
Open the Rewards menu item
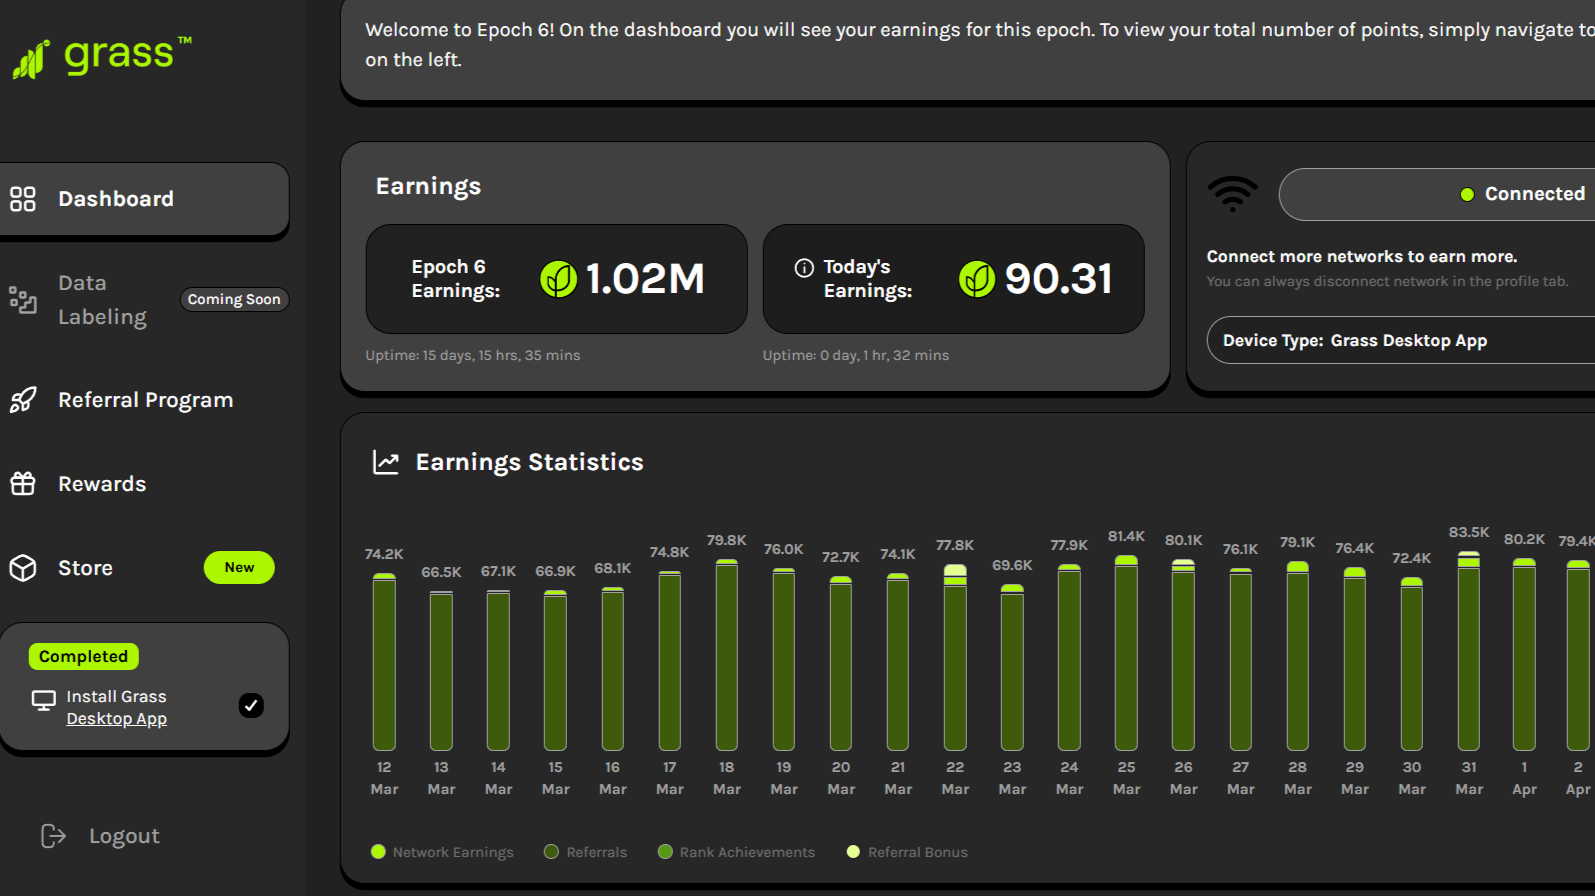[102, 484]
